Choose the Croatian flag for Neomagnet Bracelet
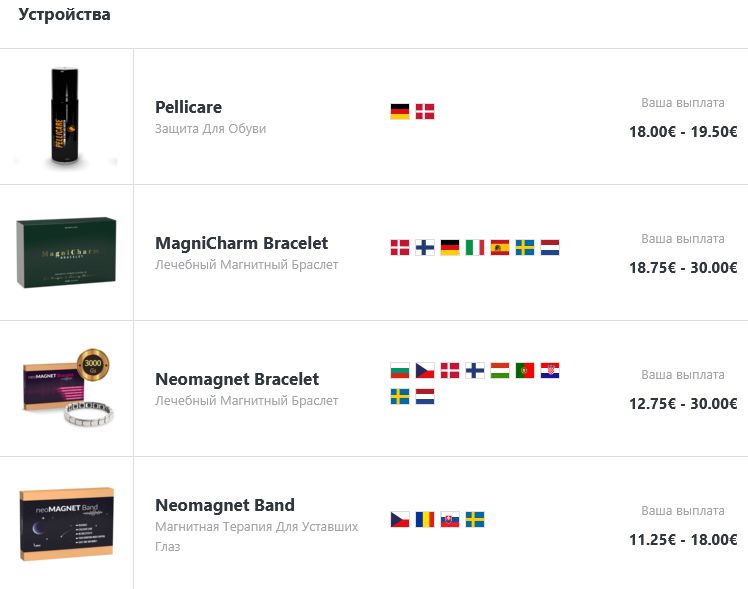The width and height of the screenshot is (748, 589). 550,371
